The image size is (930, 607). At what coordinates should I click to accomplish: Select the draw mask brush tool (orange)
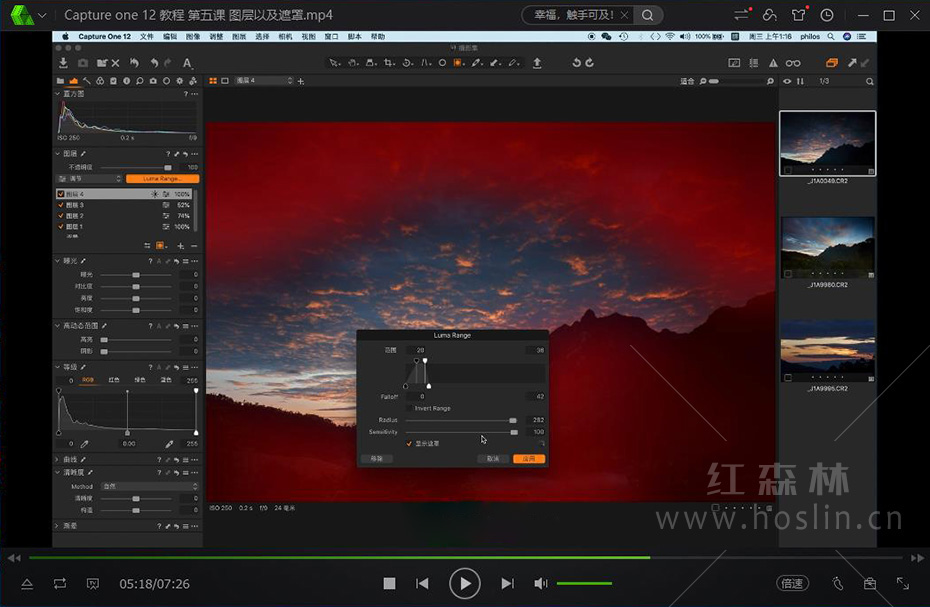click(458, 63)
